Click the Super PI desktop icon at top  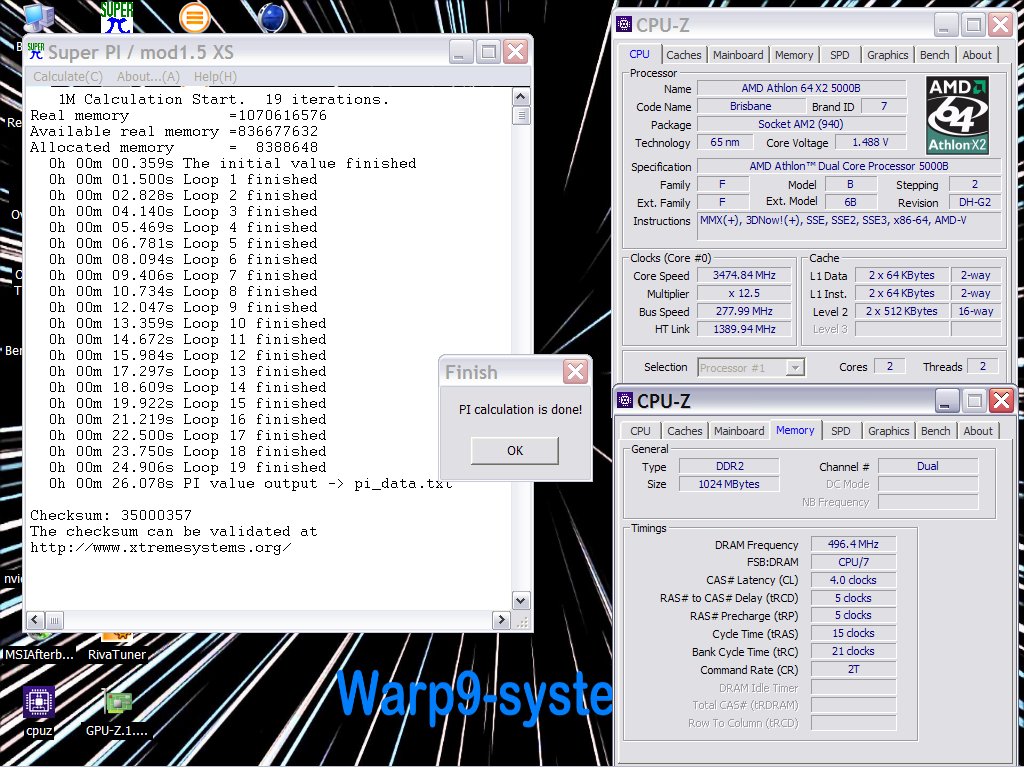click(117, 17)
